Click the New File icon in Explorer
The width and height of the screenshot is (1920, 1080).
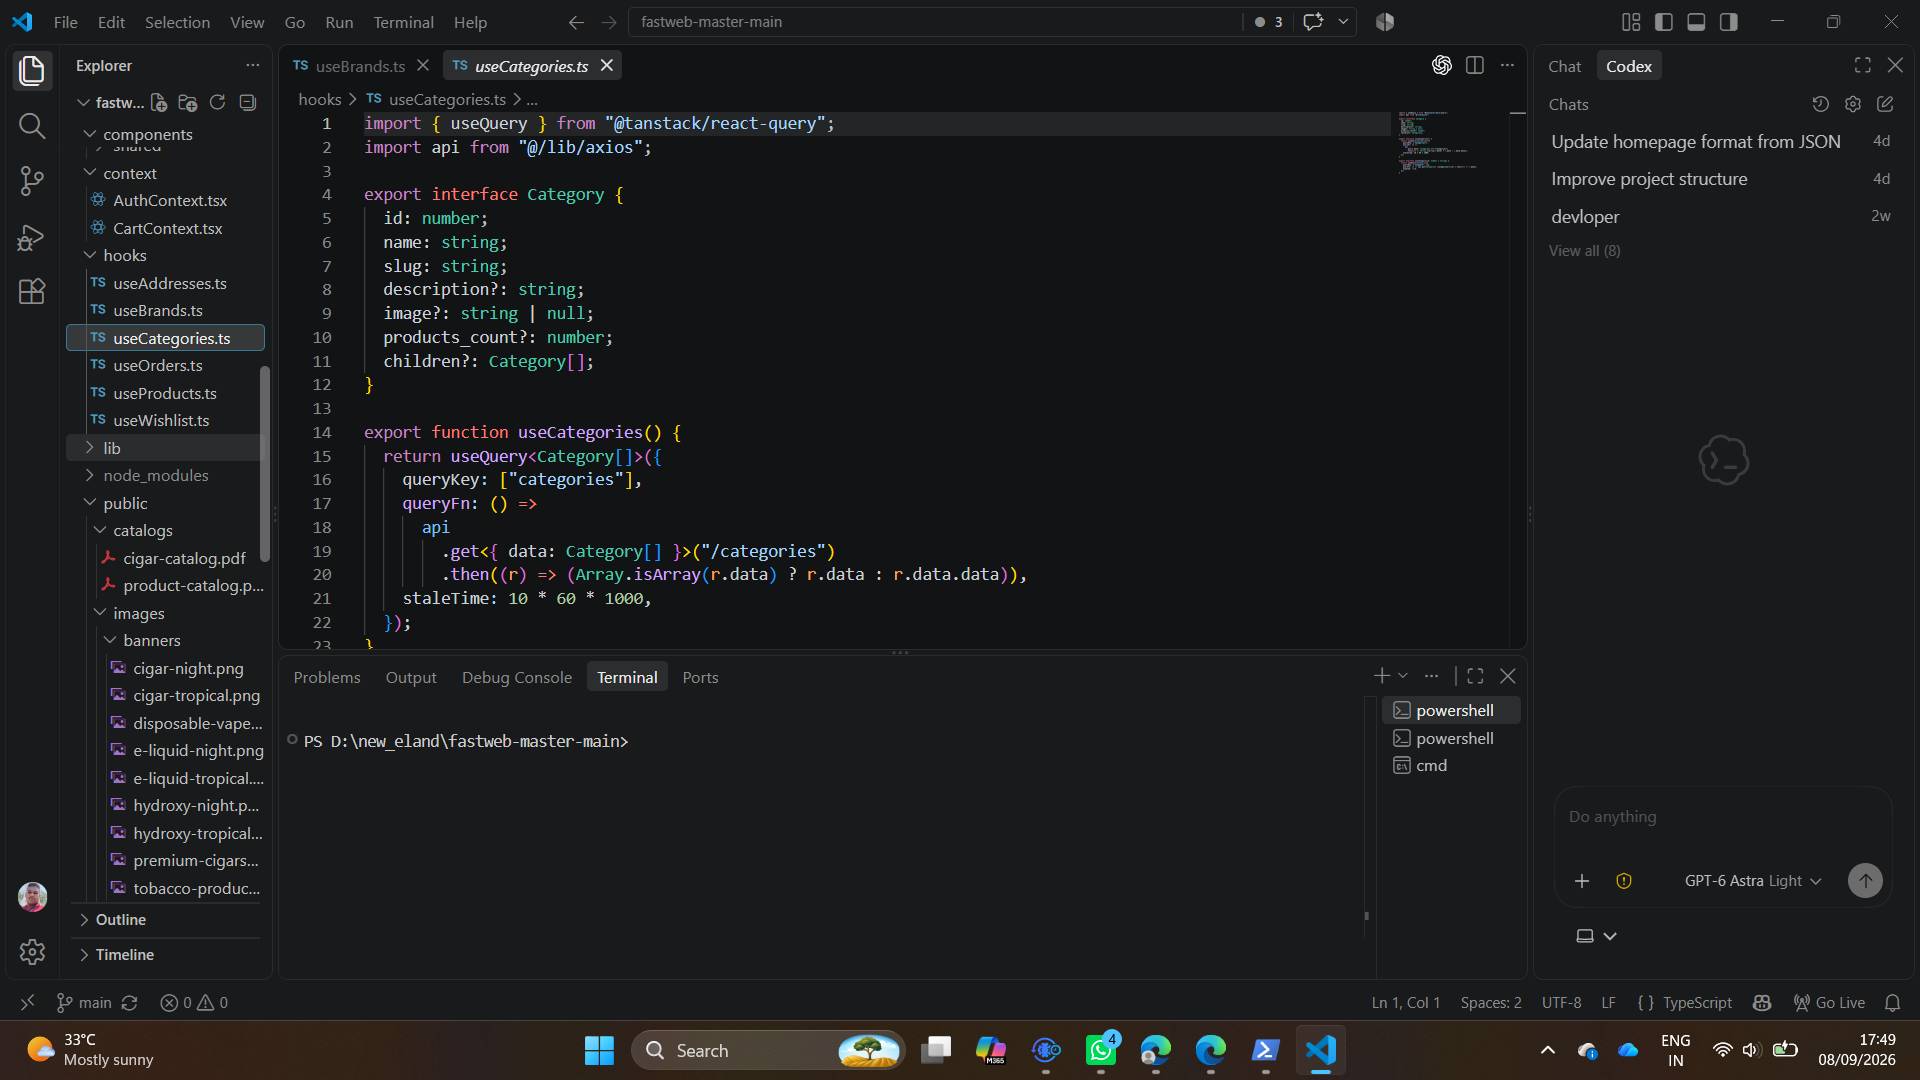coord(159,102)
